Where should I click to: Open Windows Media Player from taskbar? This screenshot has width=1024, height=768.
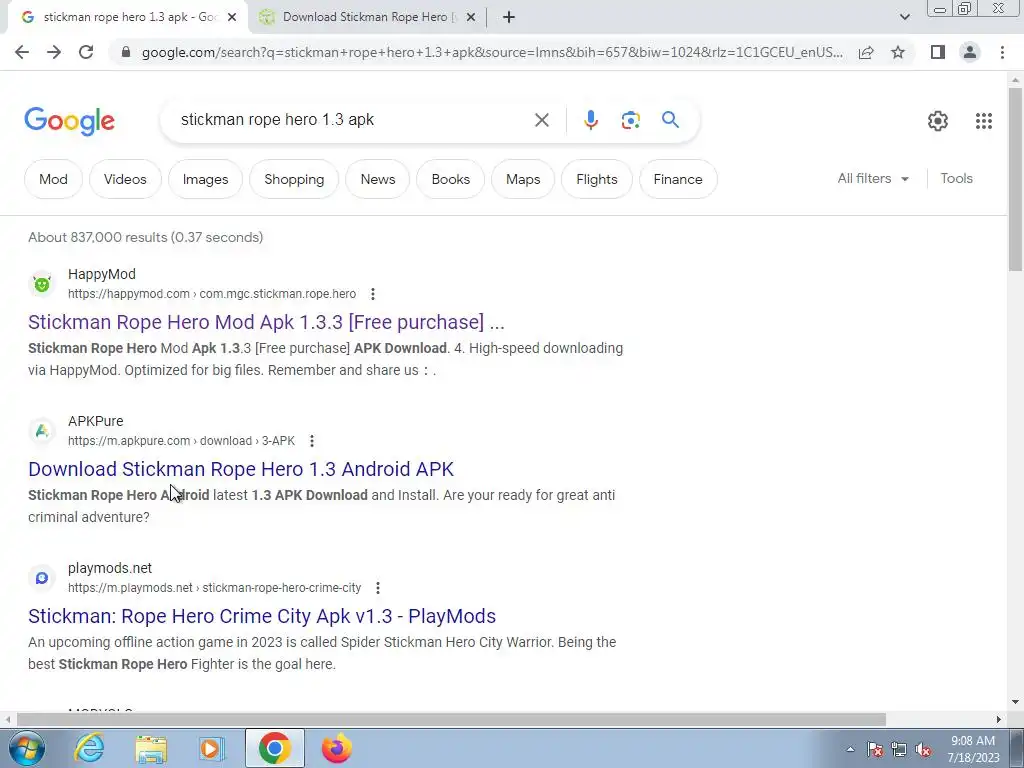click(211, 748)
